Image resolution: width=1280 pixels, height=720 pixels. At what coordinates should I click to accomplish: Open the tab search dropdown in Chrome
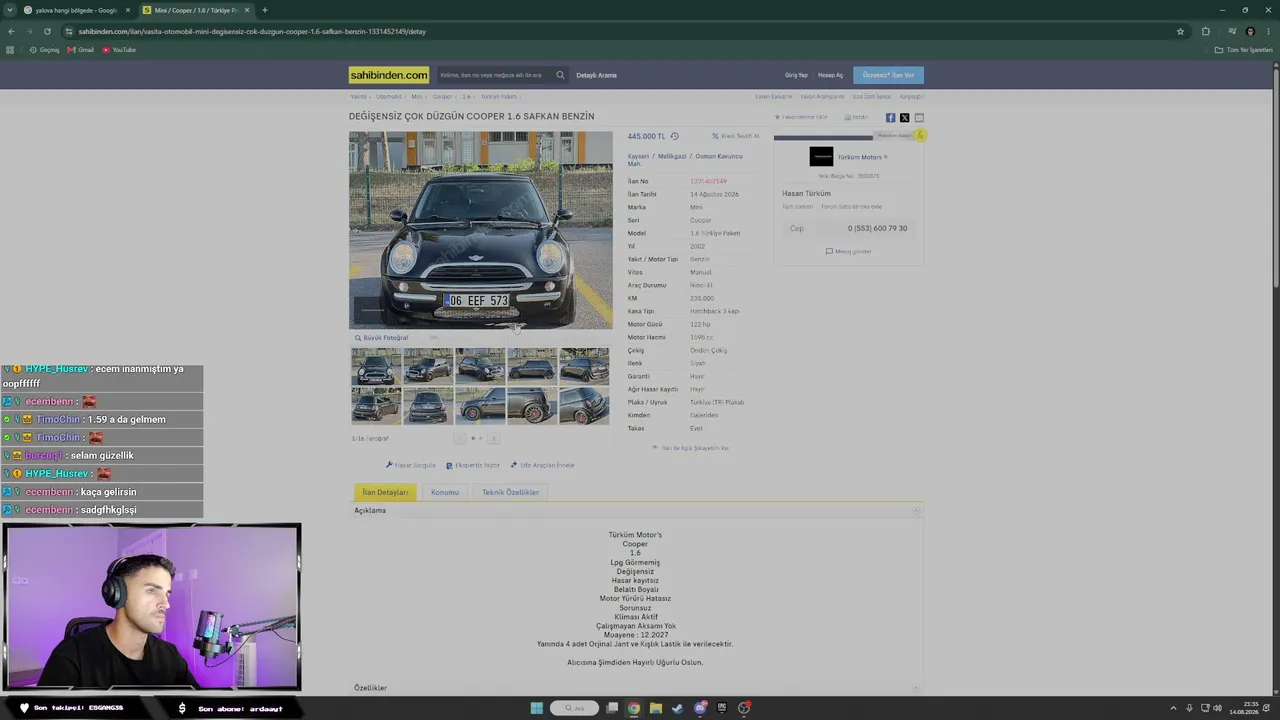click(x=11, y=10)
